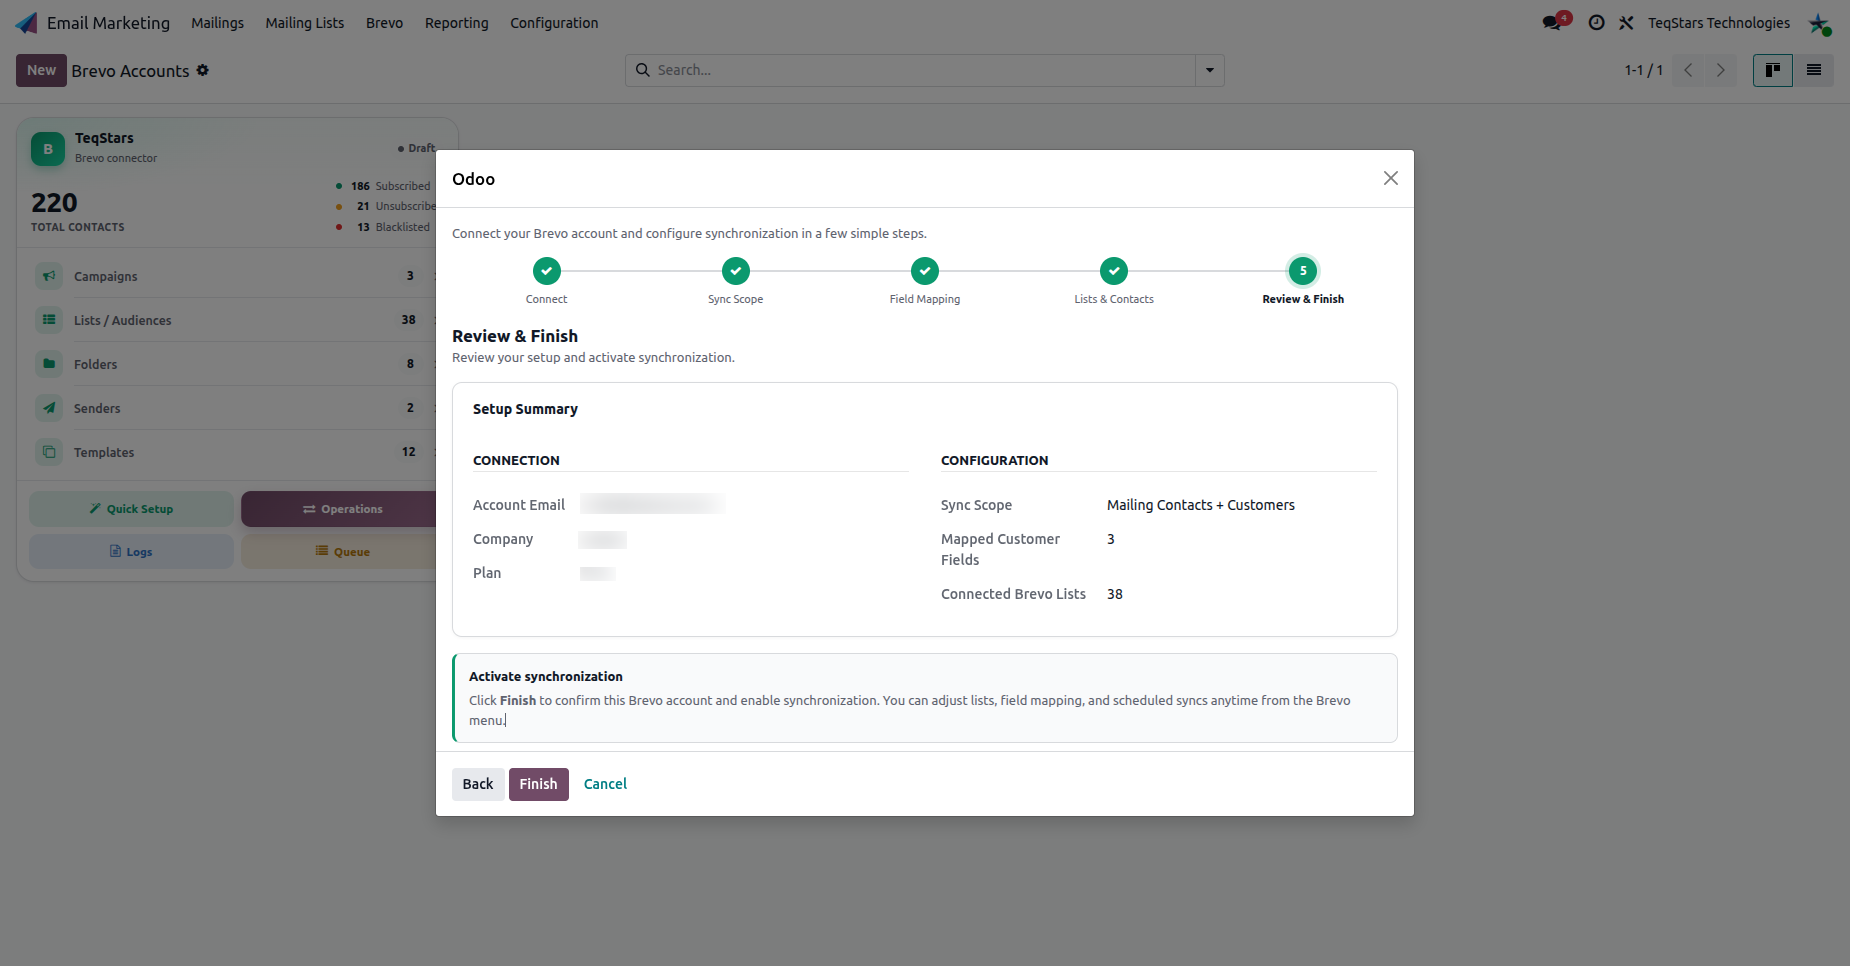Image resolution: width=1850 pixels, height=966 pixels.
Task: Click the Review & Finish section heading
Action: (x=515, y=336)
